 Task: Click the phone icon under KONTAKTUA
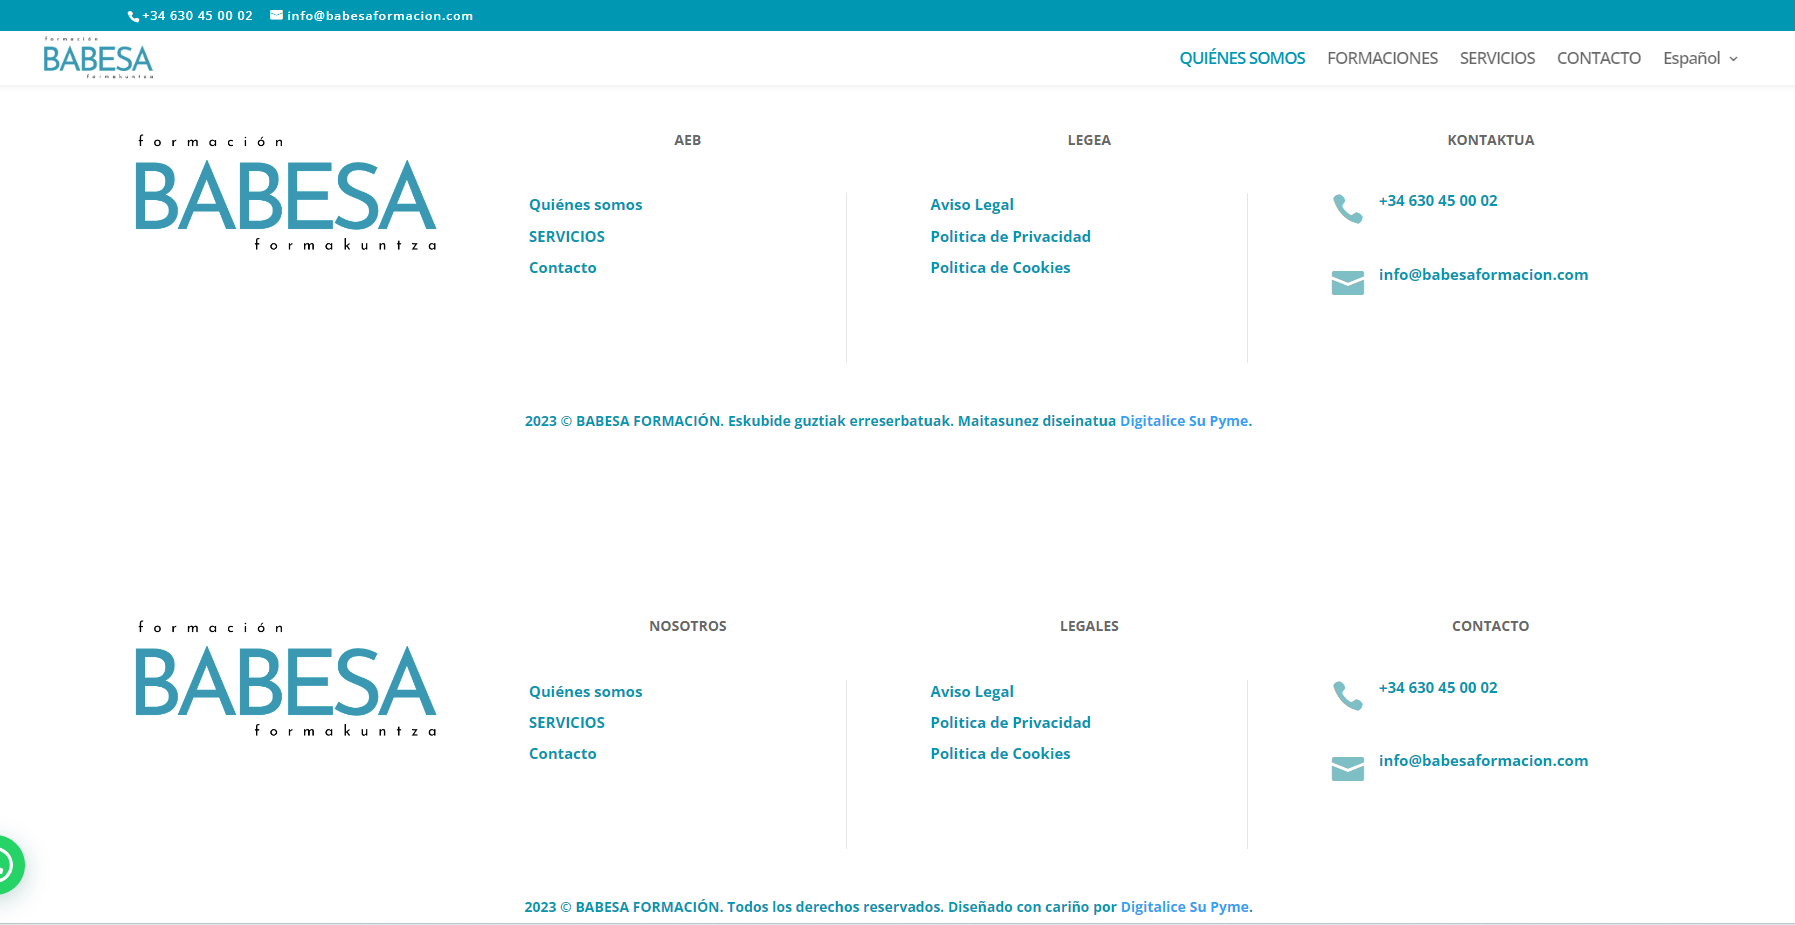coord(1348,208)
